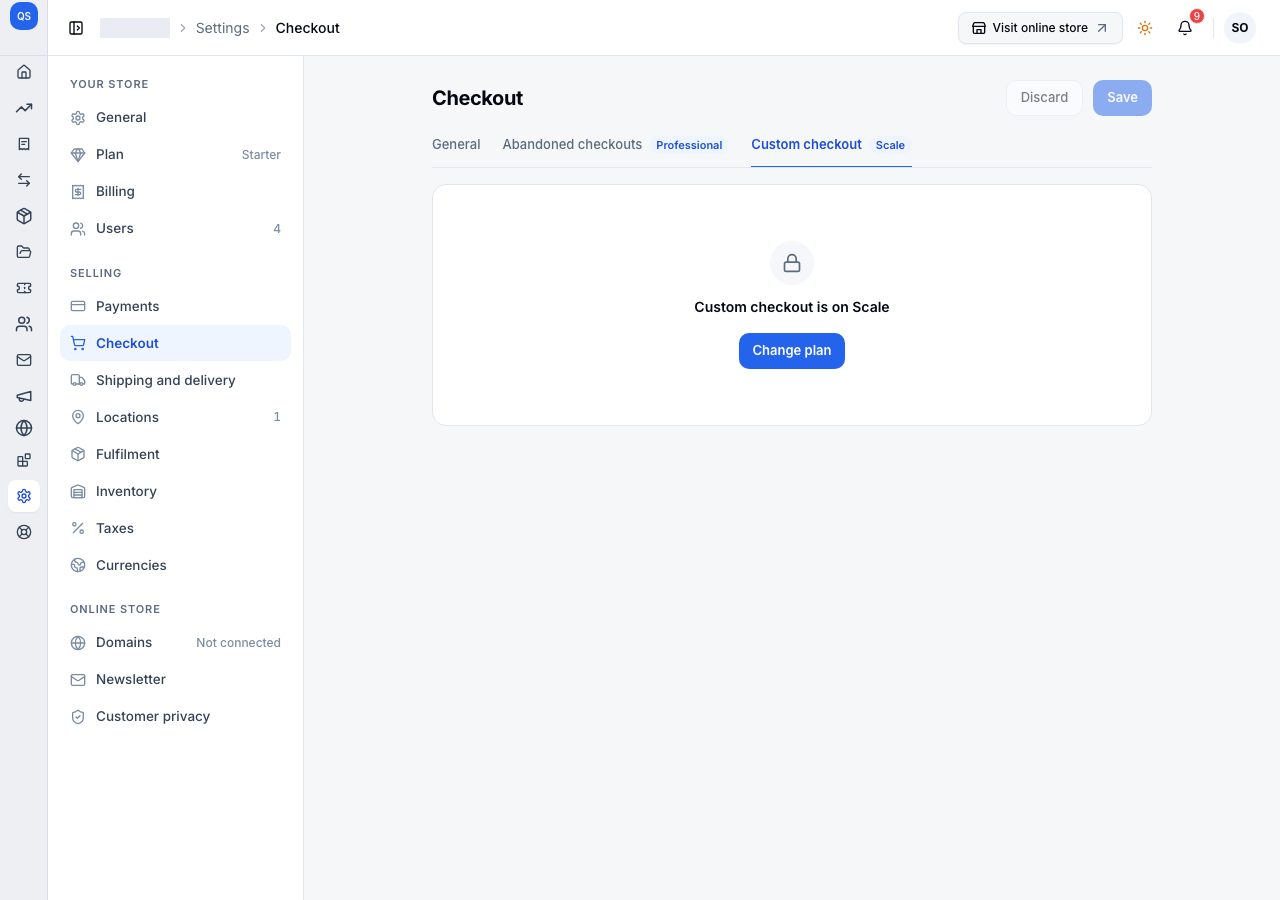Open Shipping and delivery settings
This screenshot has width=1280, height=900.
pyautogui.click(x=175, y=380)
